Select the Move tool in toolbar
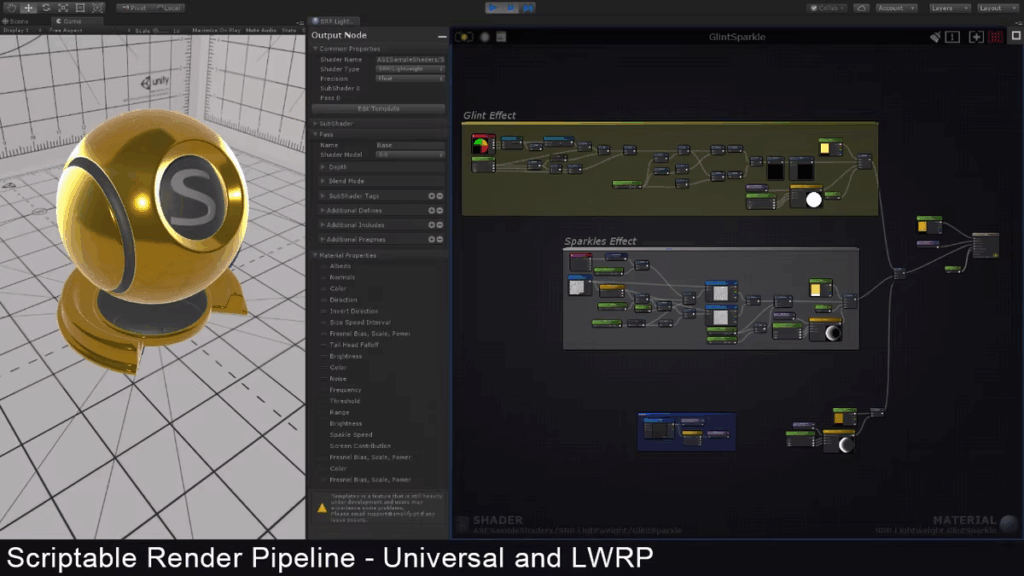This screenshot has height=576, width=1024. point(28,8)
